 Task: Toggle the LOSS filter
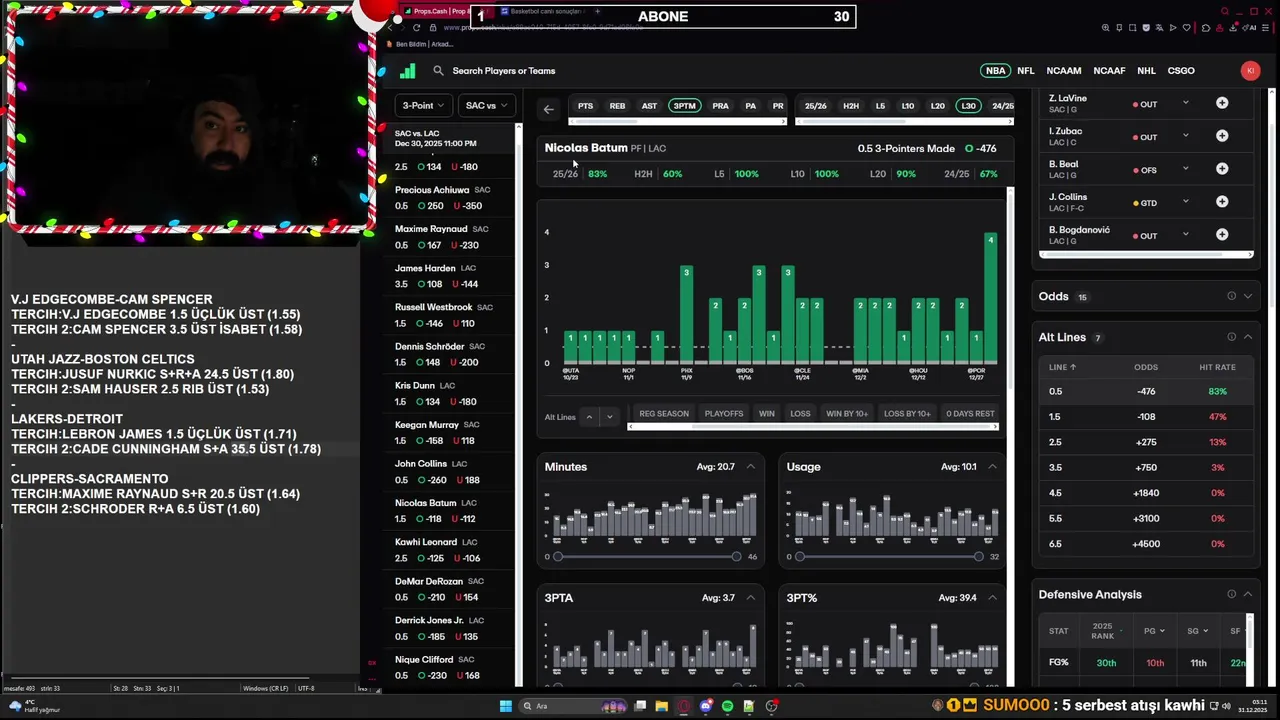tap(800, 414)
